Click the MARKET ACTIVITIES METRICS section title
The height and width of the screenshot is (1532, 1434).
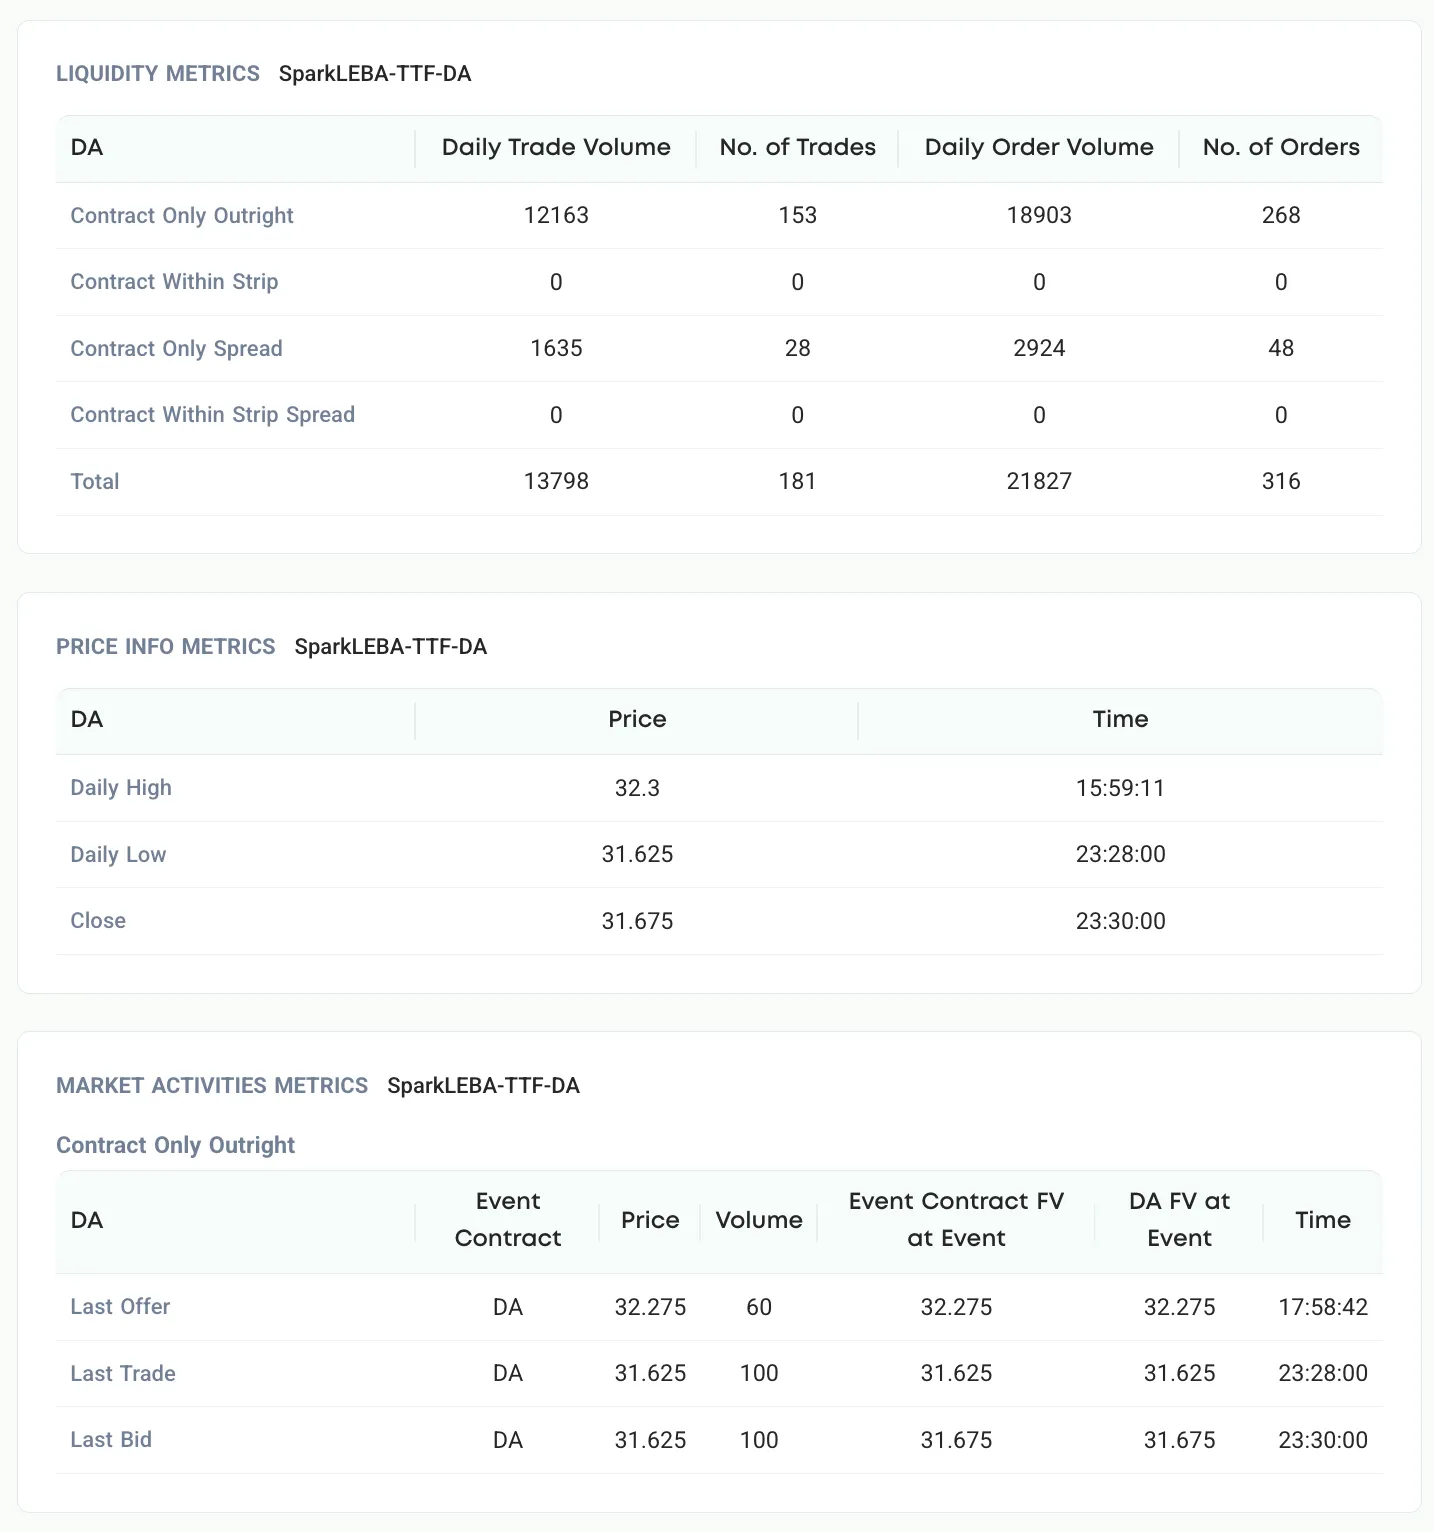[212, 1086]
